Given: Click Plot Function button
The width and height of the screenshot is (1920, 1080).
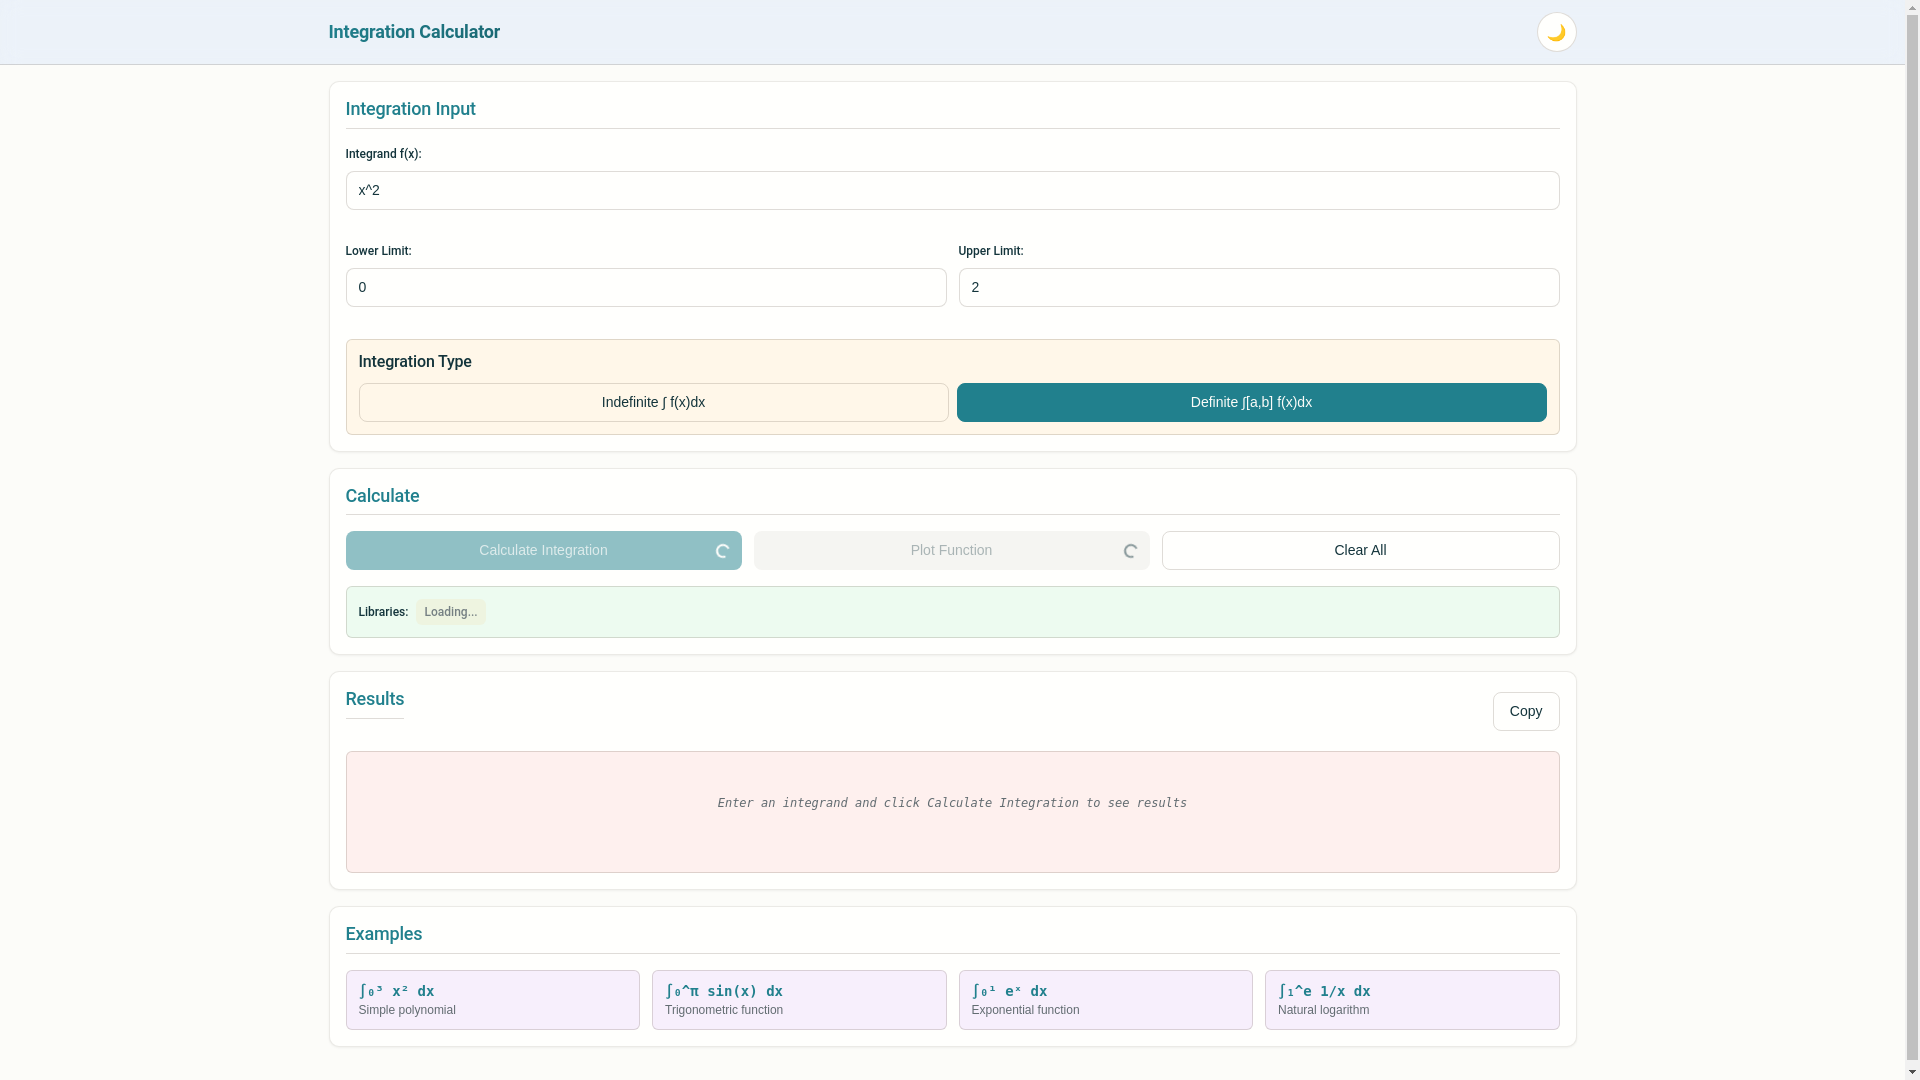Looking at the screenshot, I should click(x=952, y=550).
